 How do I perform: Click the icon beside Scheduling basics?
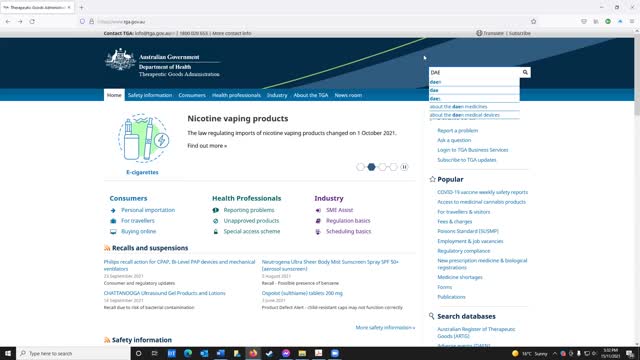click(318, 231)
